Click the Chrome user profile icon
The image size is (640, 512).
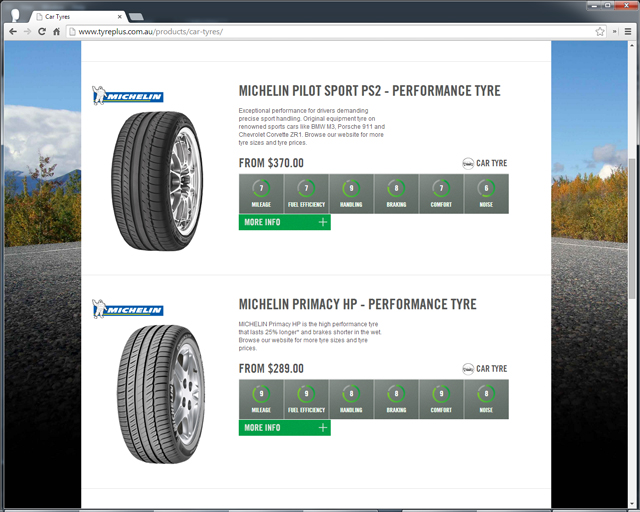tap(15, 15)
